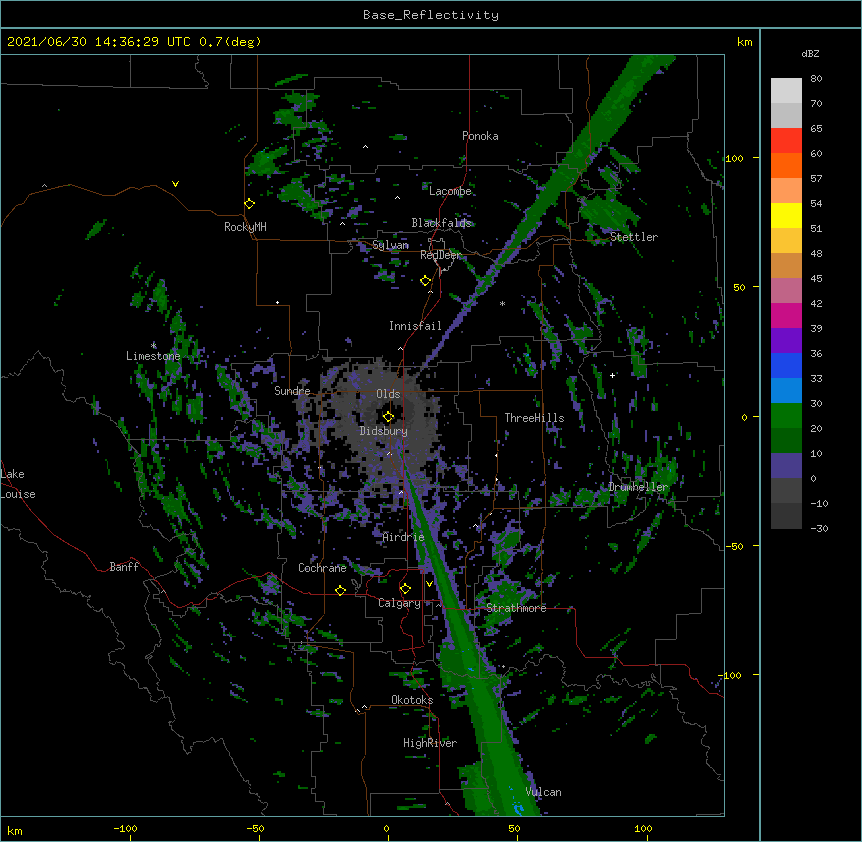862x842 pixels.
Task: Click the Okotoks city label
Action: point(412,700)
